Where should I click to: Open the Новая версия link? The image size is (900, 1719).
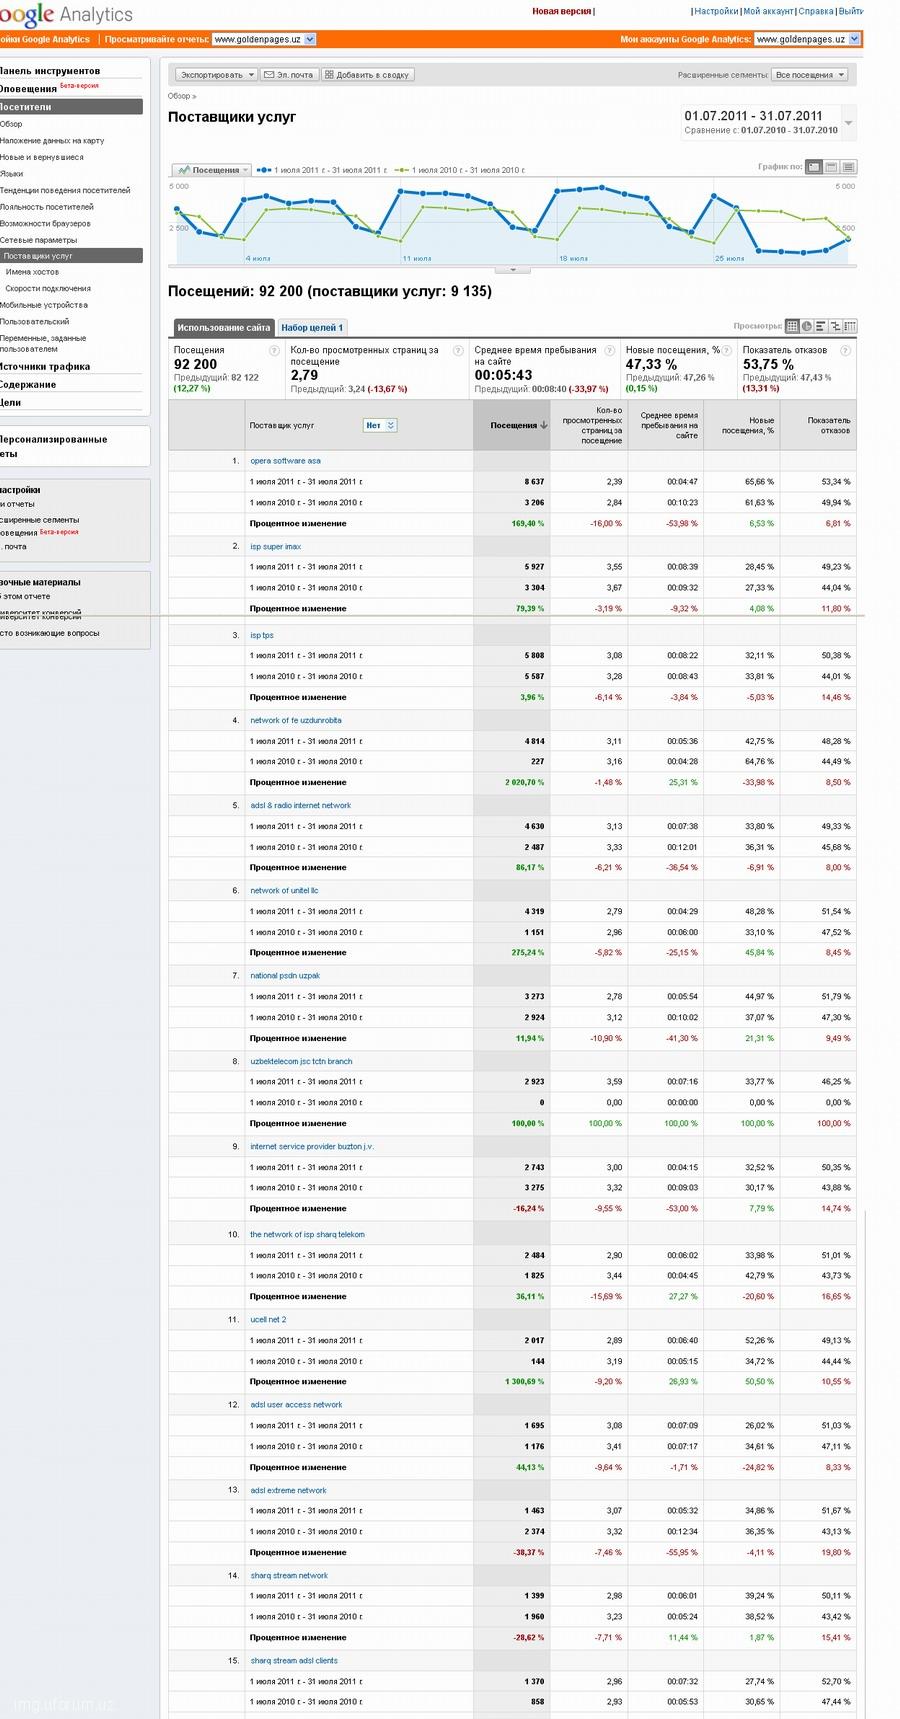coord(561,11)
